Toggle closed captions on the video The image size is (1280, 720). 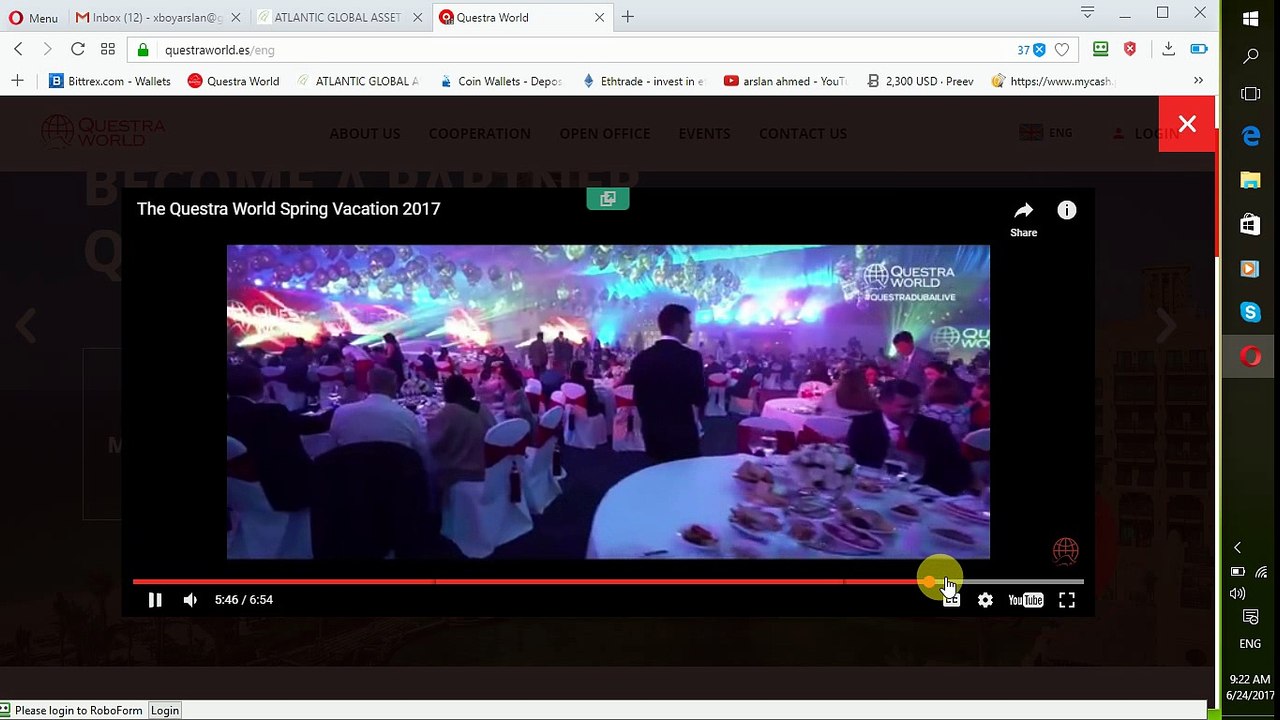click(951, 600)
